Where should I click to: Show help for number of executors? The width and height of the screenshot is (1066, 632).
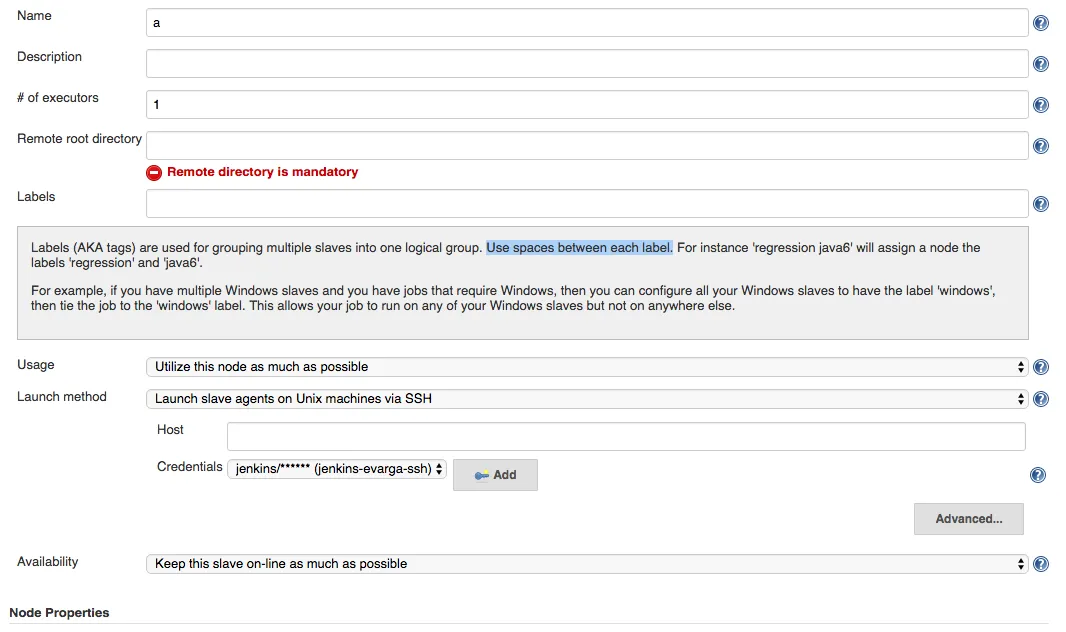(x=1040, y=105)
